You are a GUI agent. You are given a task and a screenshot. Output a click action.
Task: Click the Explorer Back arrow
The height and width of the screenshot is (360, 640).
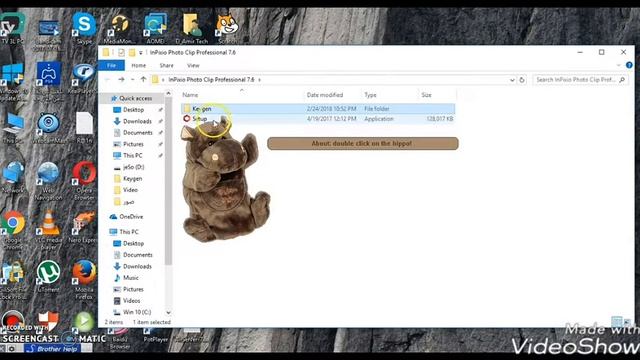(x=107, y=80)
